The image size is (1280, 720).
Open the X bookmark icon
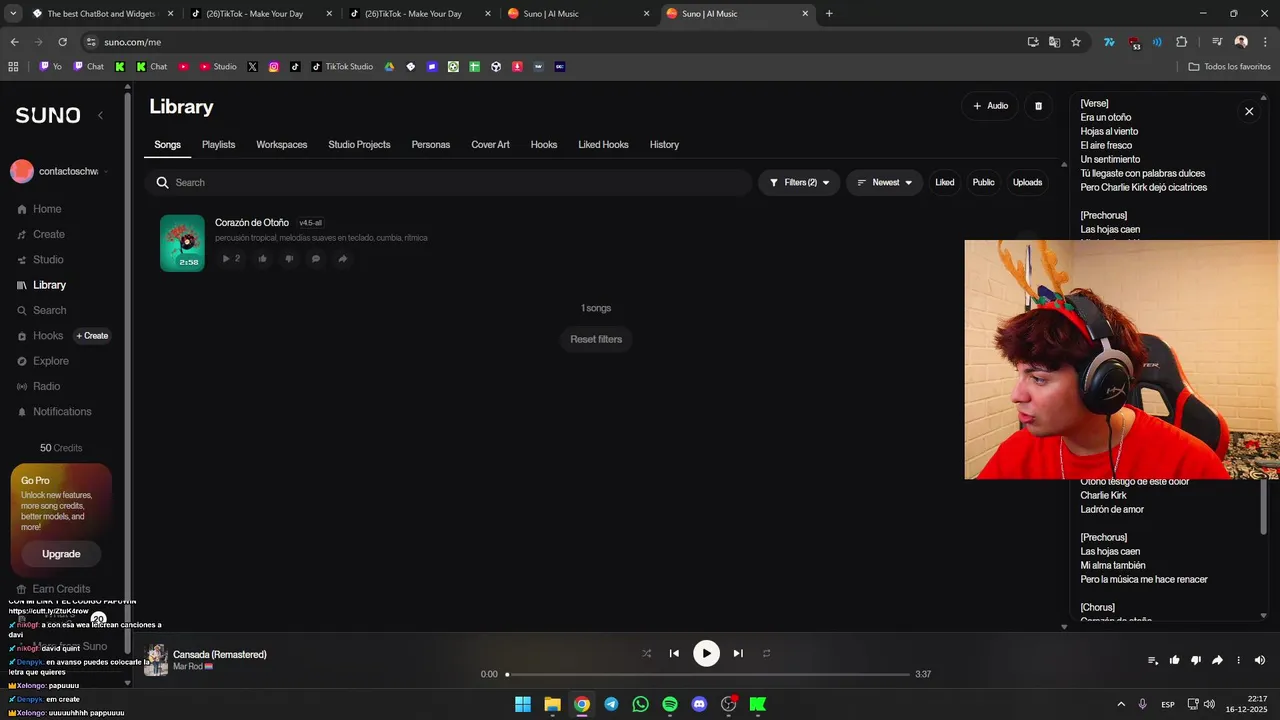coord(252,67)
